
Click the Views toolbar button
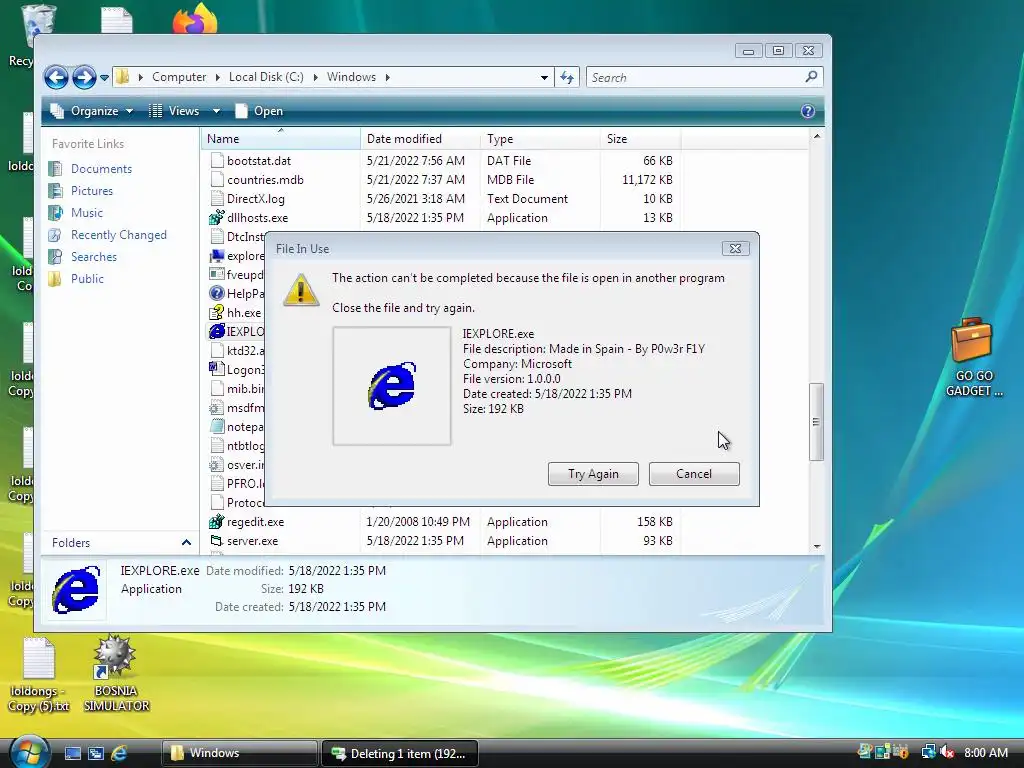click(175, 111)
